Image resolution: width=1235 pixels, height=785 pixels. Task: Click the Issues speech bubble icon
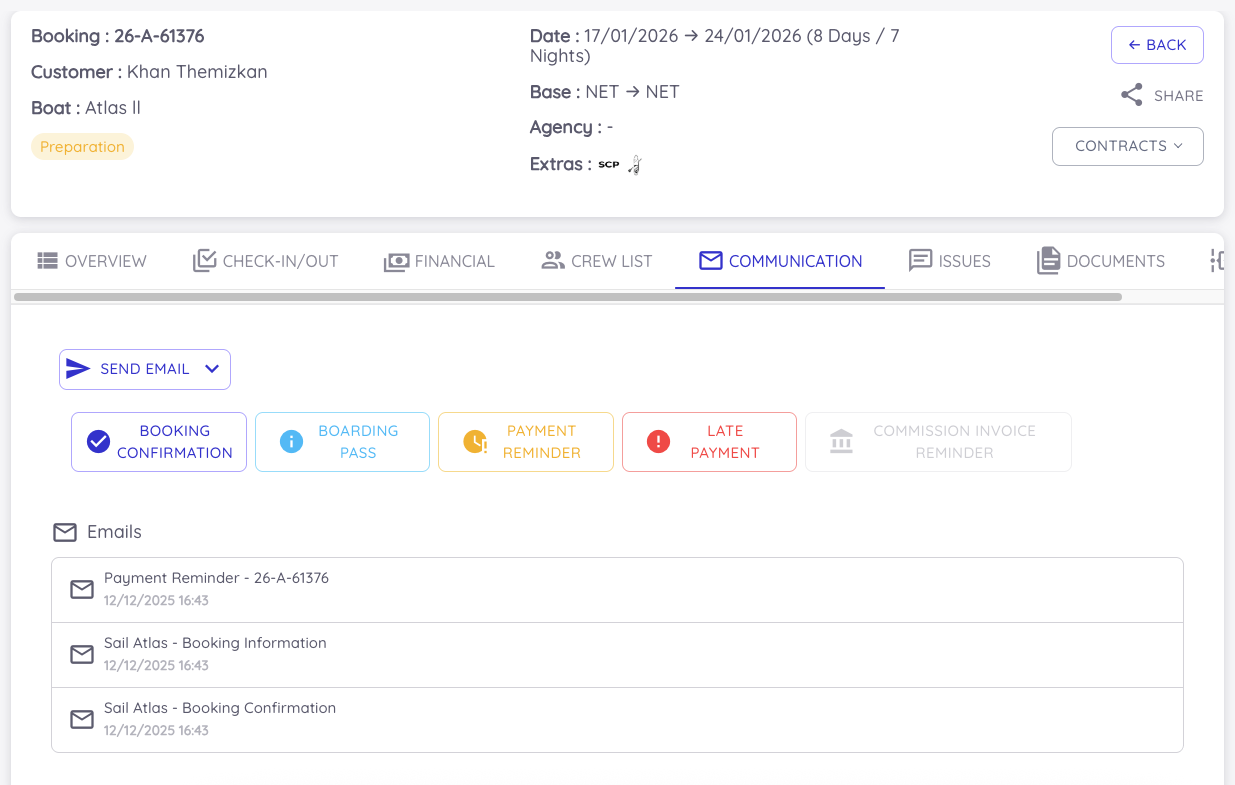click(x=920, y=261)
